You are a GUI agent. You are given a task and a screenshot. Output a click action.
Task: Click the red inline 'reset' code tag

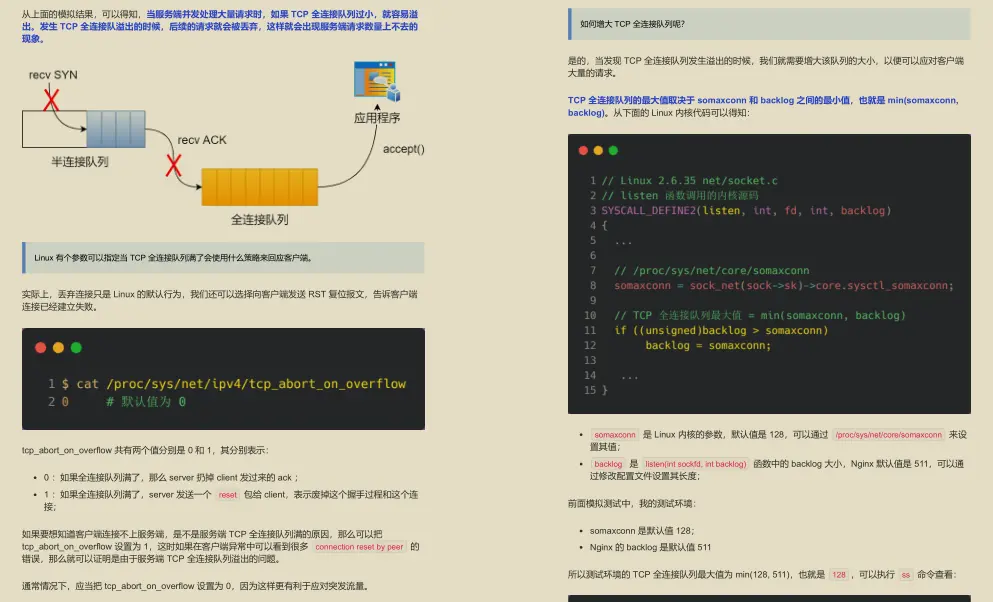point(227,495)
